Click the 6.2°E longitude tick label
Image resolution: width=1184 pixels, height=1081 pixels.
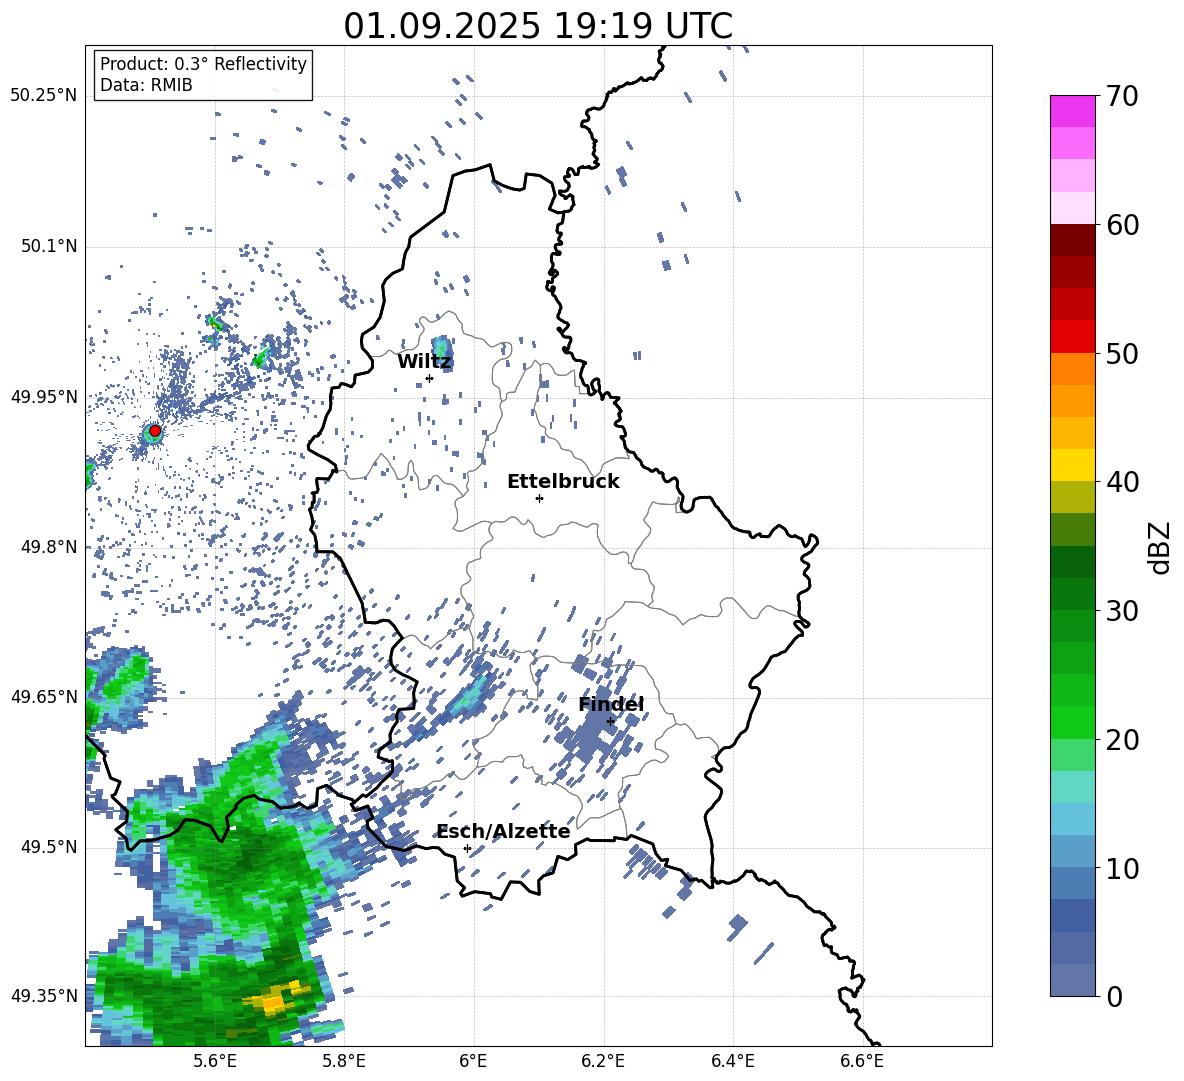pos(603,1061)
